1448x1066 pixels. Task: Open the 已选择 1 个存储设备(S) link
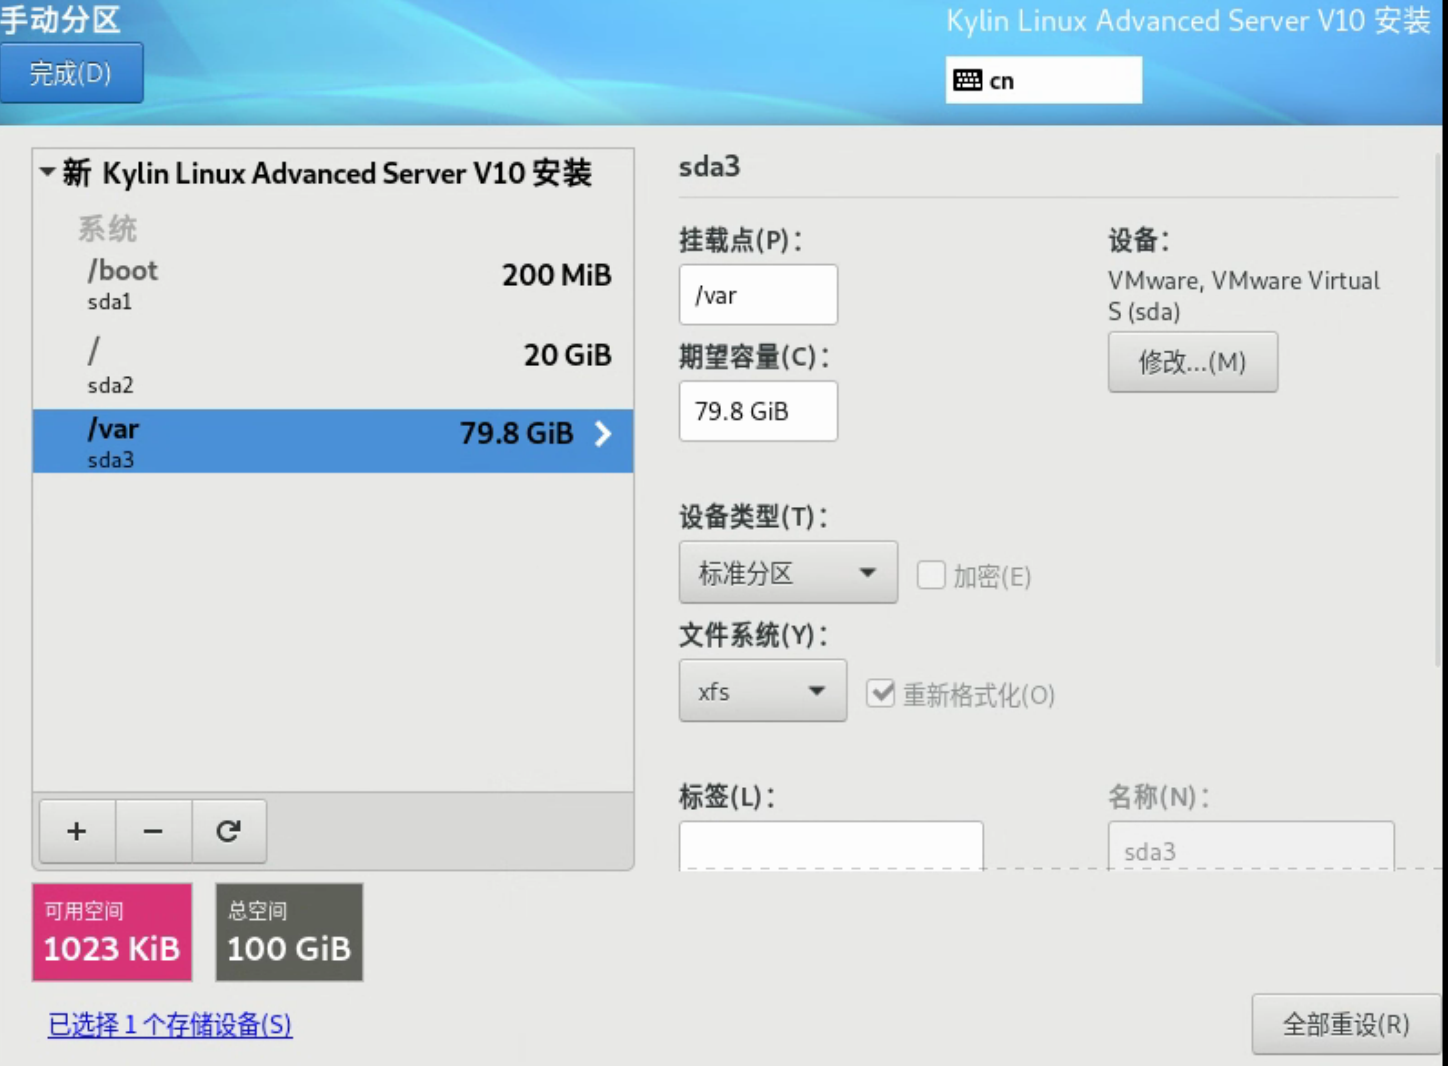coord(170,1025)
